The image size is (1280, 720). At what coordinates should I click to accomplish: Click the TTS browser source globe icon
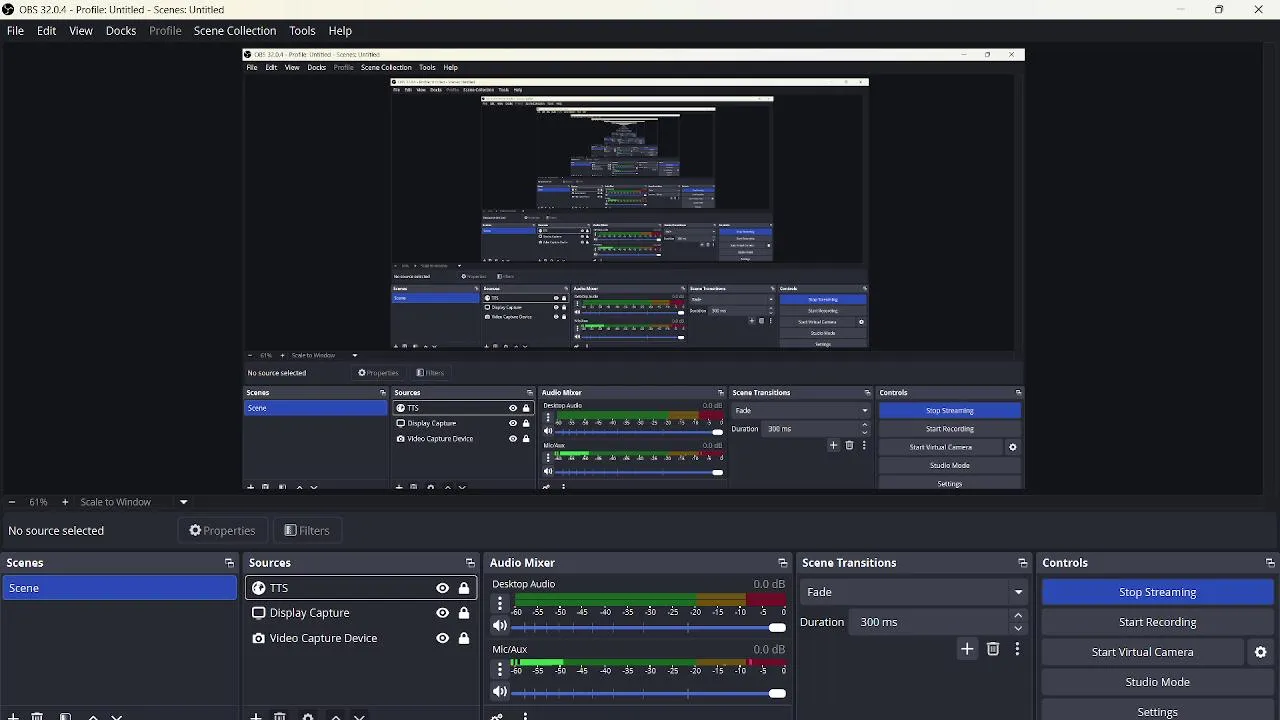[259, 588]
